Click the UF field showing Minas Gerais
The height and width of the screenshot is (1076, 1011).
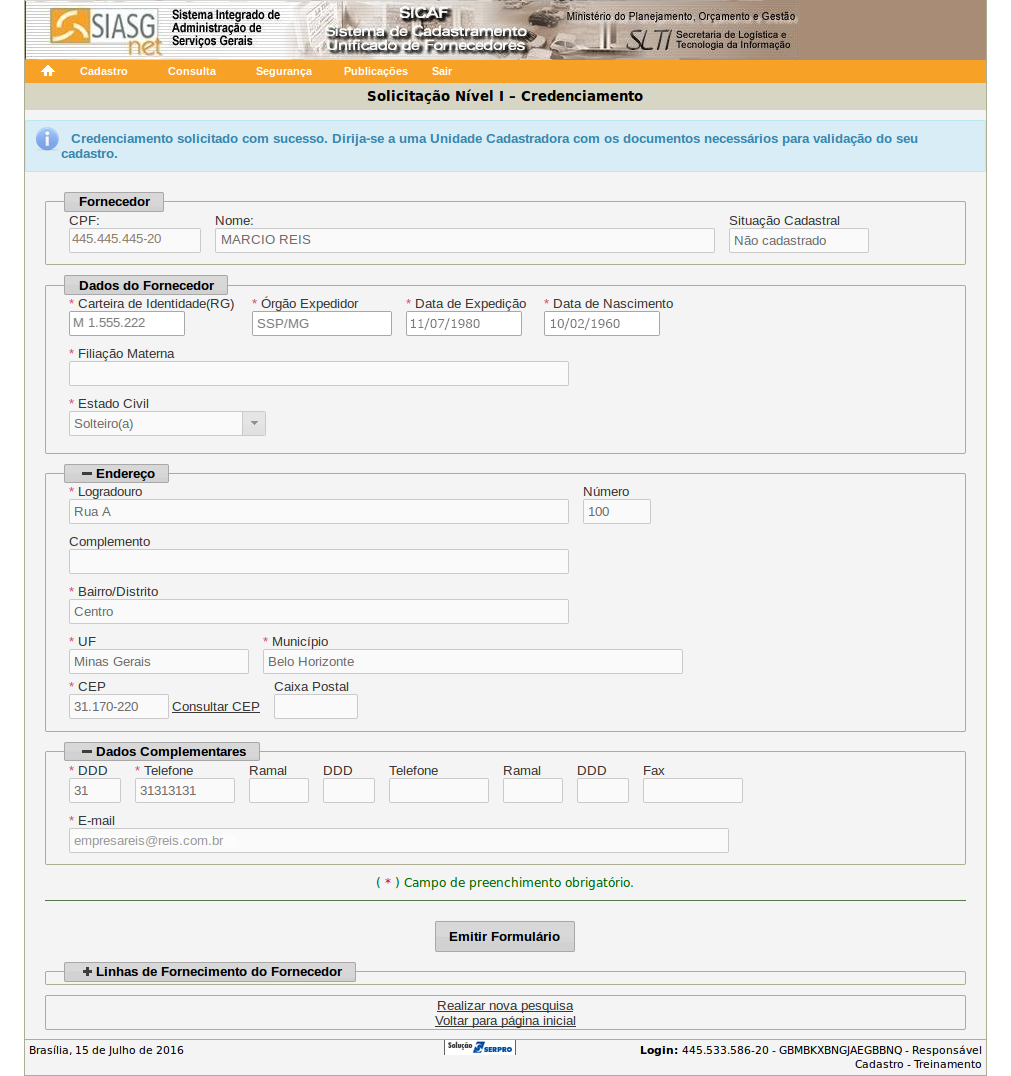point(159,662)
